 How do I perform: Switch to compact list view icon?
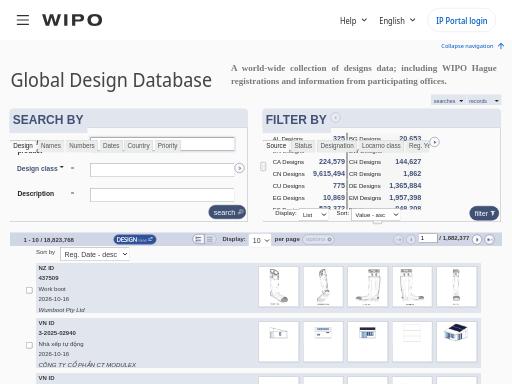(x=210, y=239)
